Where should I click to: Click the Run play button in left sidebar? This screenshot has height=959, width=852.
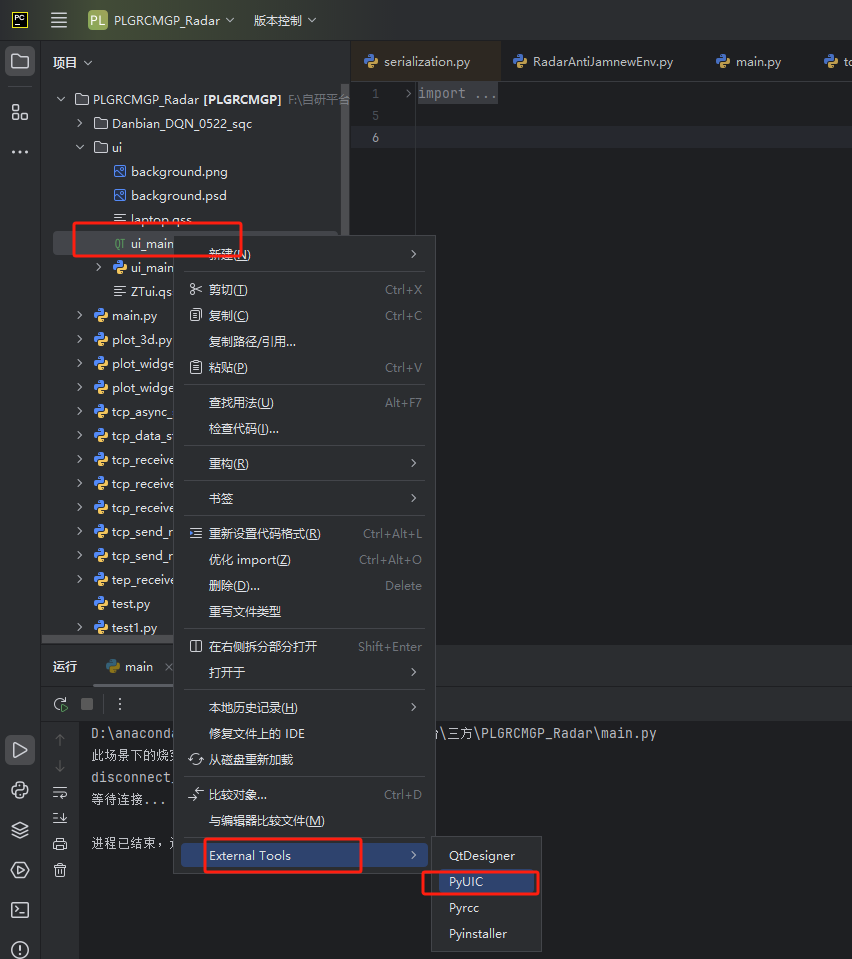(x=19, y=750)
